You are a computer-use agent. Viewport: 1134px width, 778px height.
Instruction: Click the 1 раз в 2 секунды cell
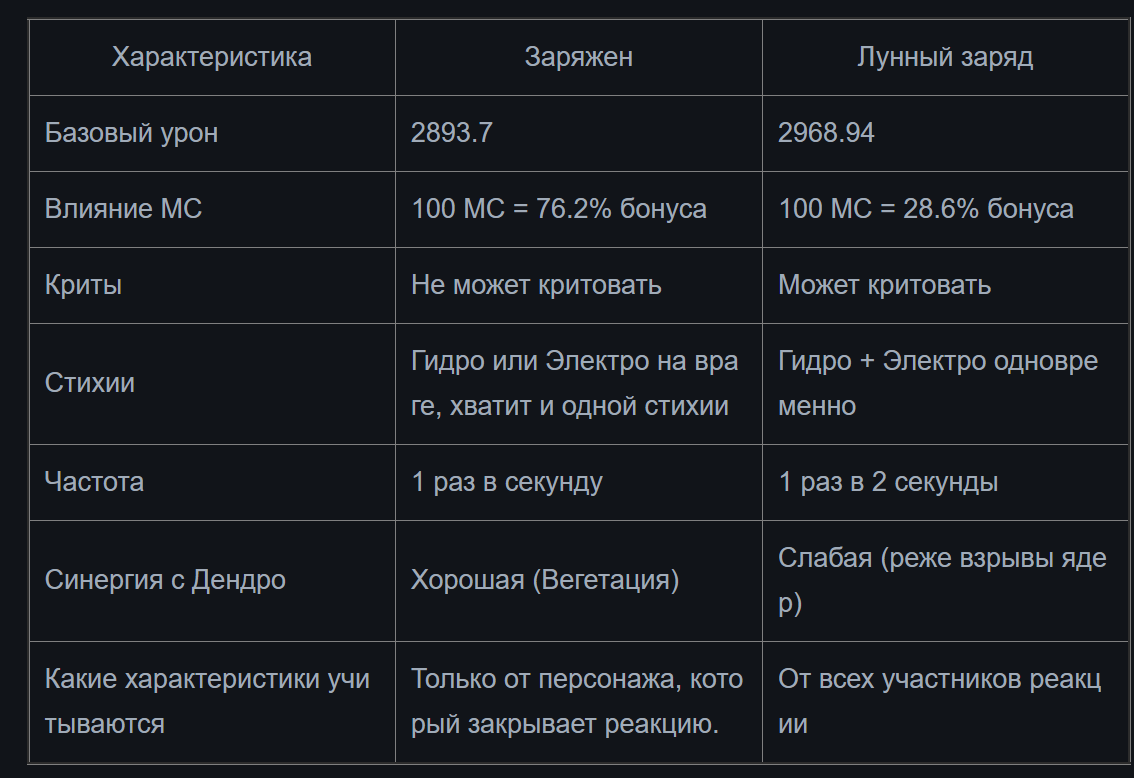945,482
